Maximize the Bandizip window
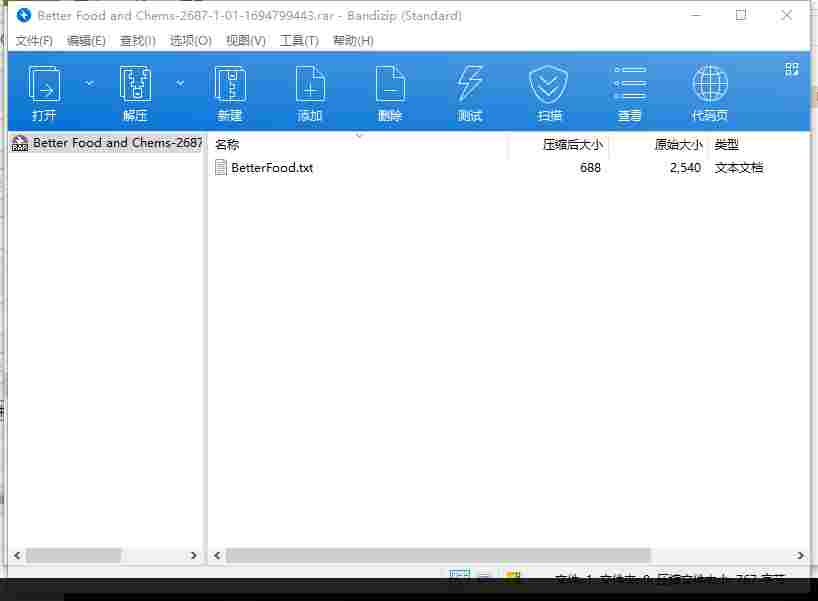The width and height of the screenshot is (818, 601). pyautogui.click(x=741, y=16)
